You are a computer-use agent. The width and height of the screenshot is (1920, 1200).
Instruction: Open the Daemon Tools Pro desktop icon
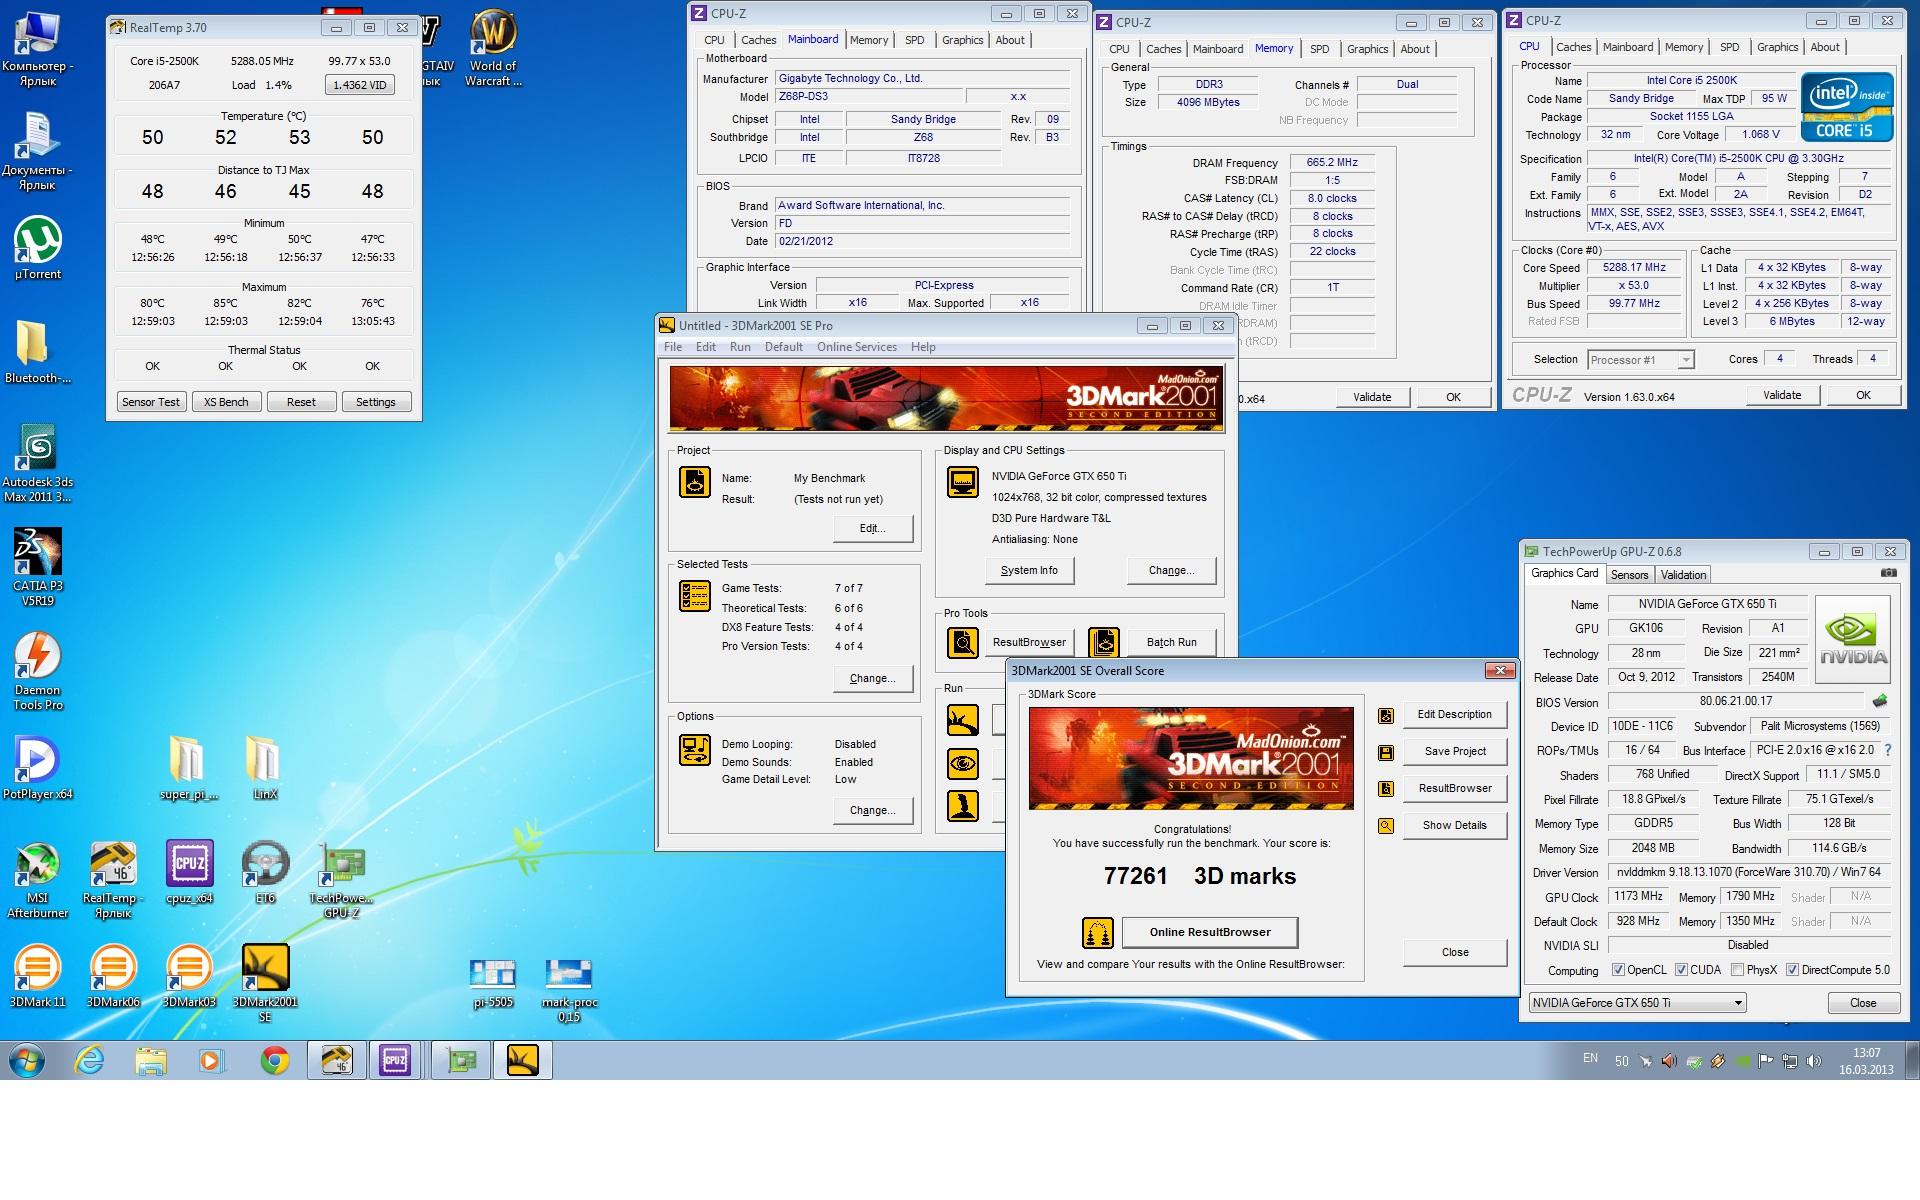[38, 671]
